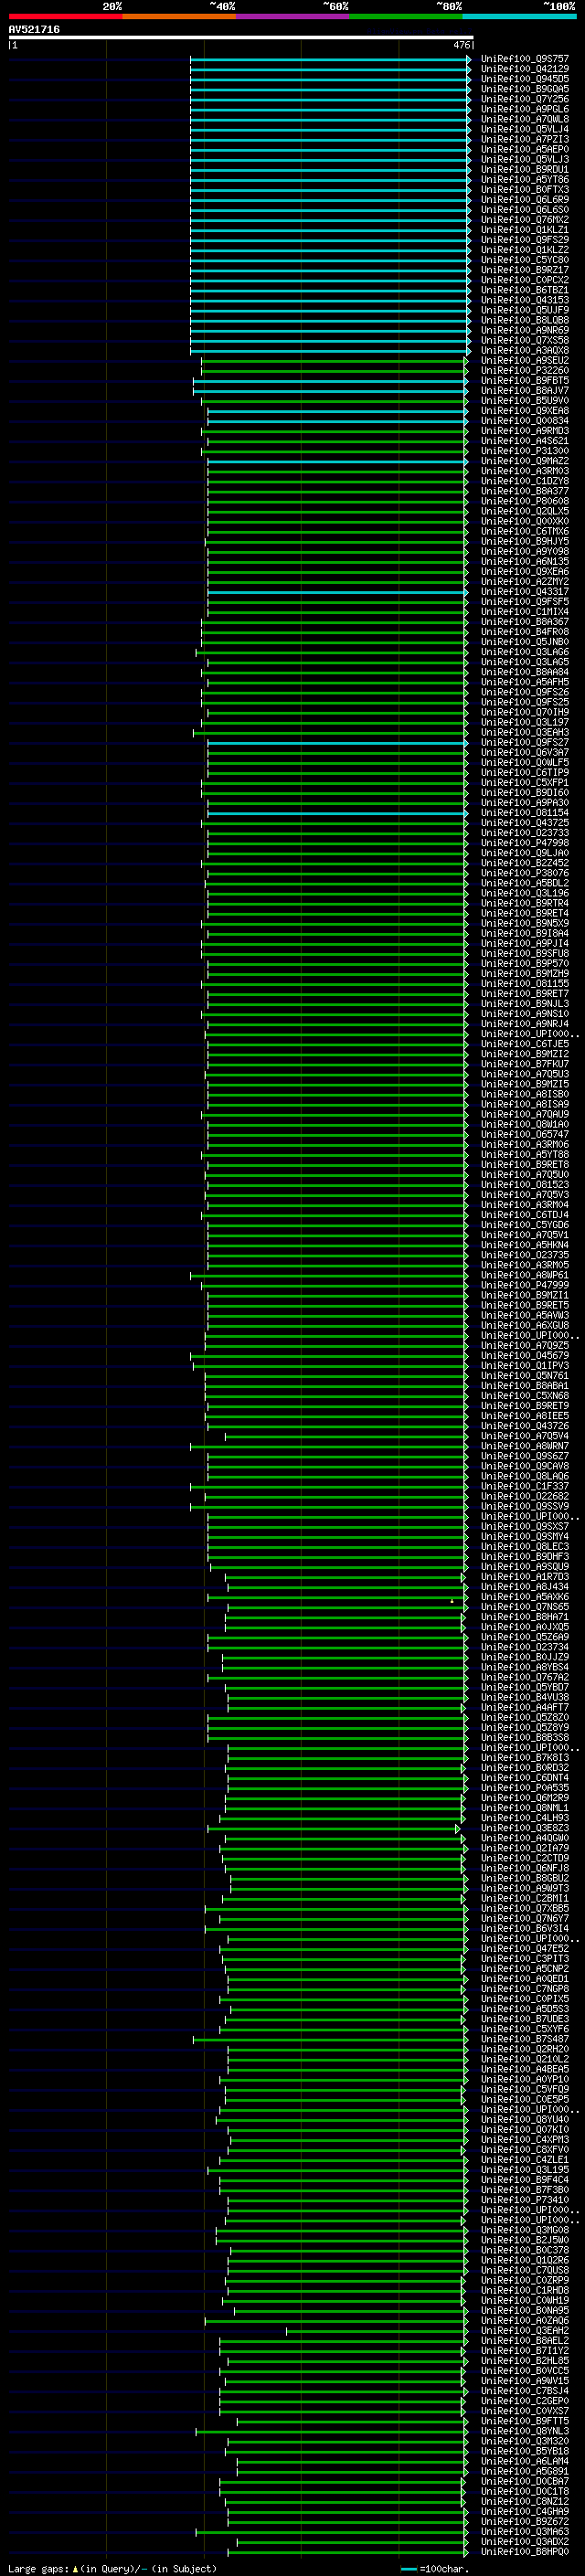Click the white query sequence ruler bar
Image resolution: width=585 pixels, height=2576 pixels.
click(x=241, y=38)
